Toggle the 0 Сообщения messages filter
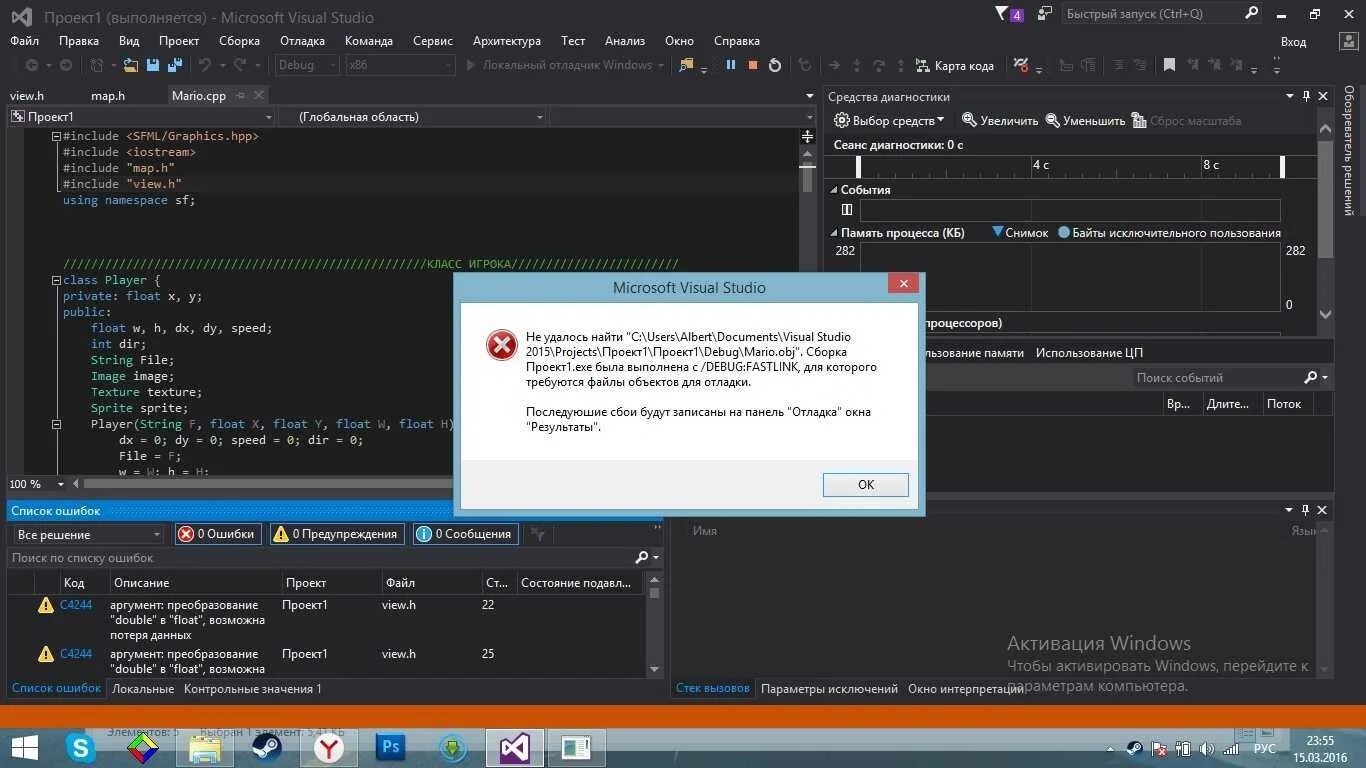The width and height of the screenshot is (1366, 768). [465, 534]
